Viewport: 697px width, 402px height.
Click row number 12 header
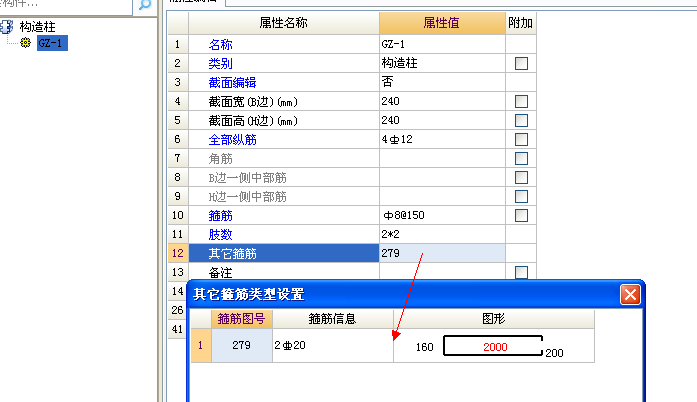(178, 253)
